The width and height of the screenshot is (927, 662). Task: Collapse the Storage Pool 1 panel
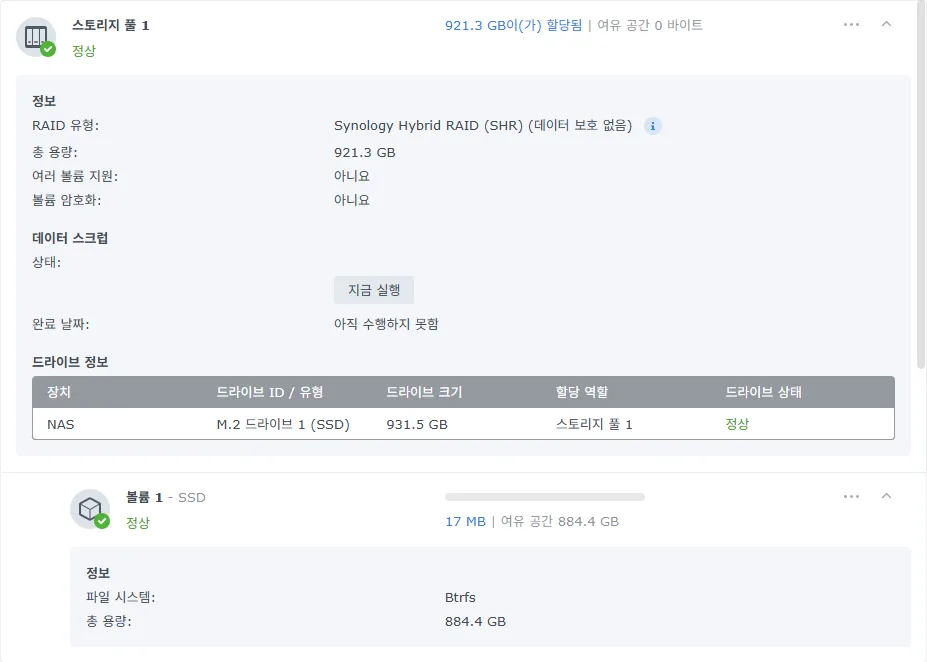pos(884,24)
